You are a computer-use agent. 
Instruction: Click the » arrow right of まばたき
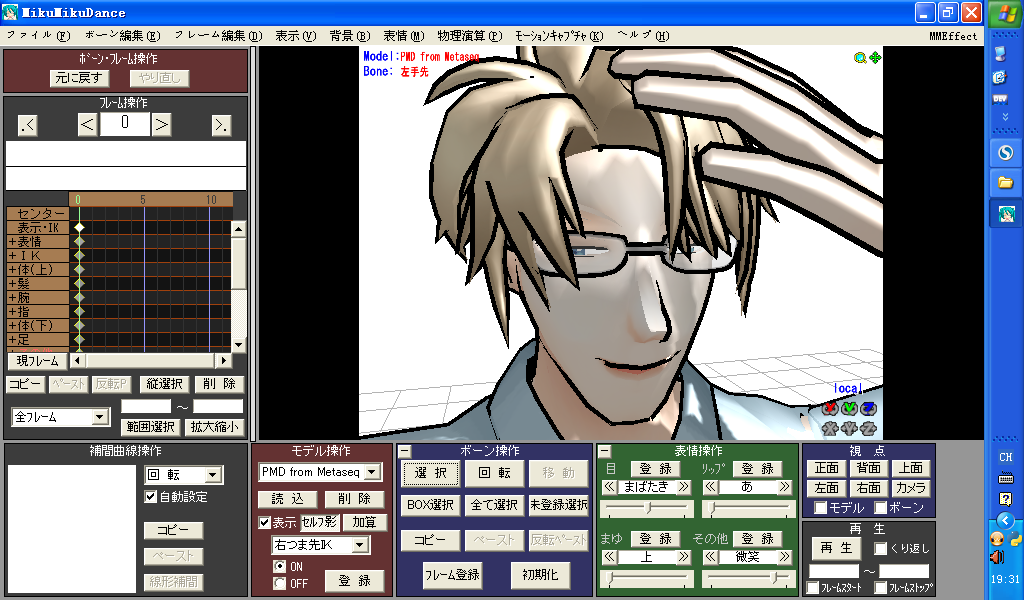click(683, 487)
